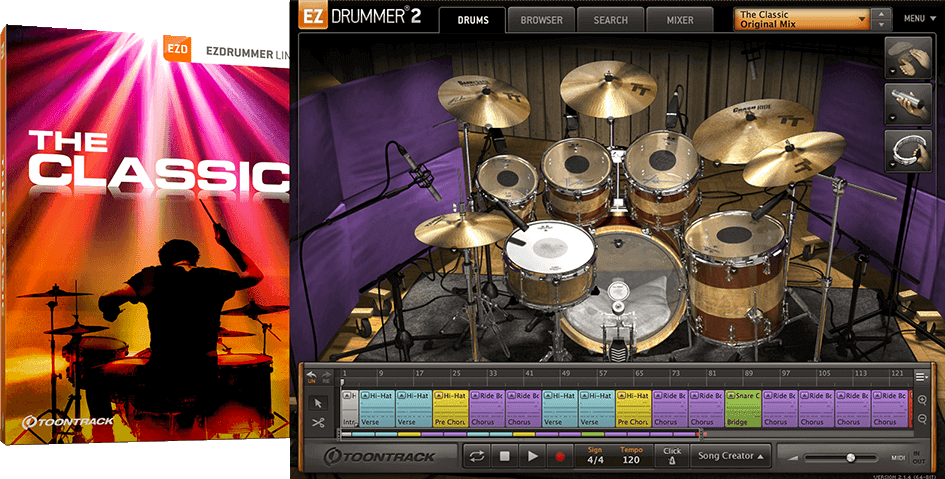This screenshot has height=479, width=945.
Task: Click the Tempo 120 field
Action: 631,456
